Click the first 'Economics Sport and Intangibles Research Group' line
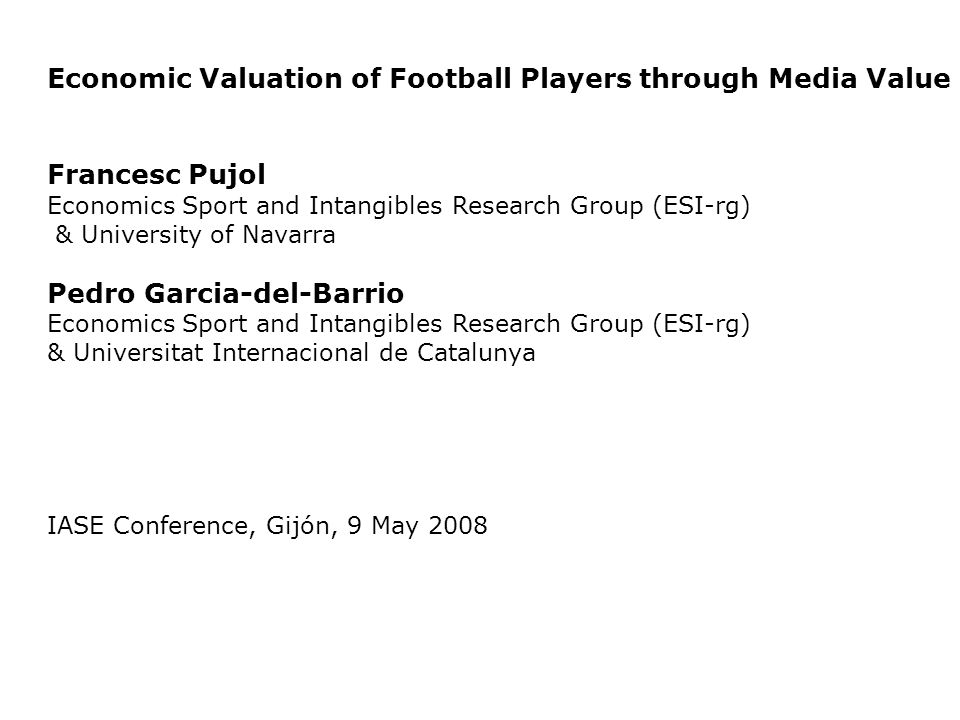The width and height of the screenshot is (960, 720). tap(399, 206)
